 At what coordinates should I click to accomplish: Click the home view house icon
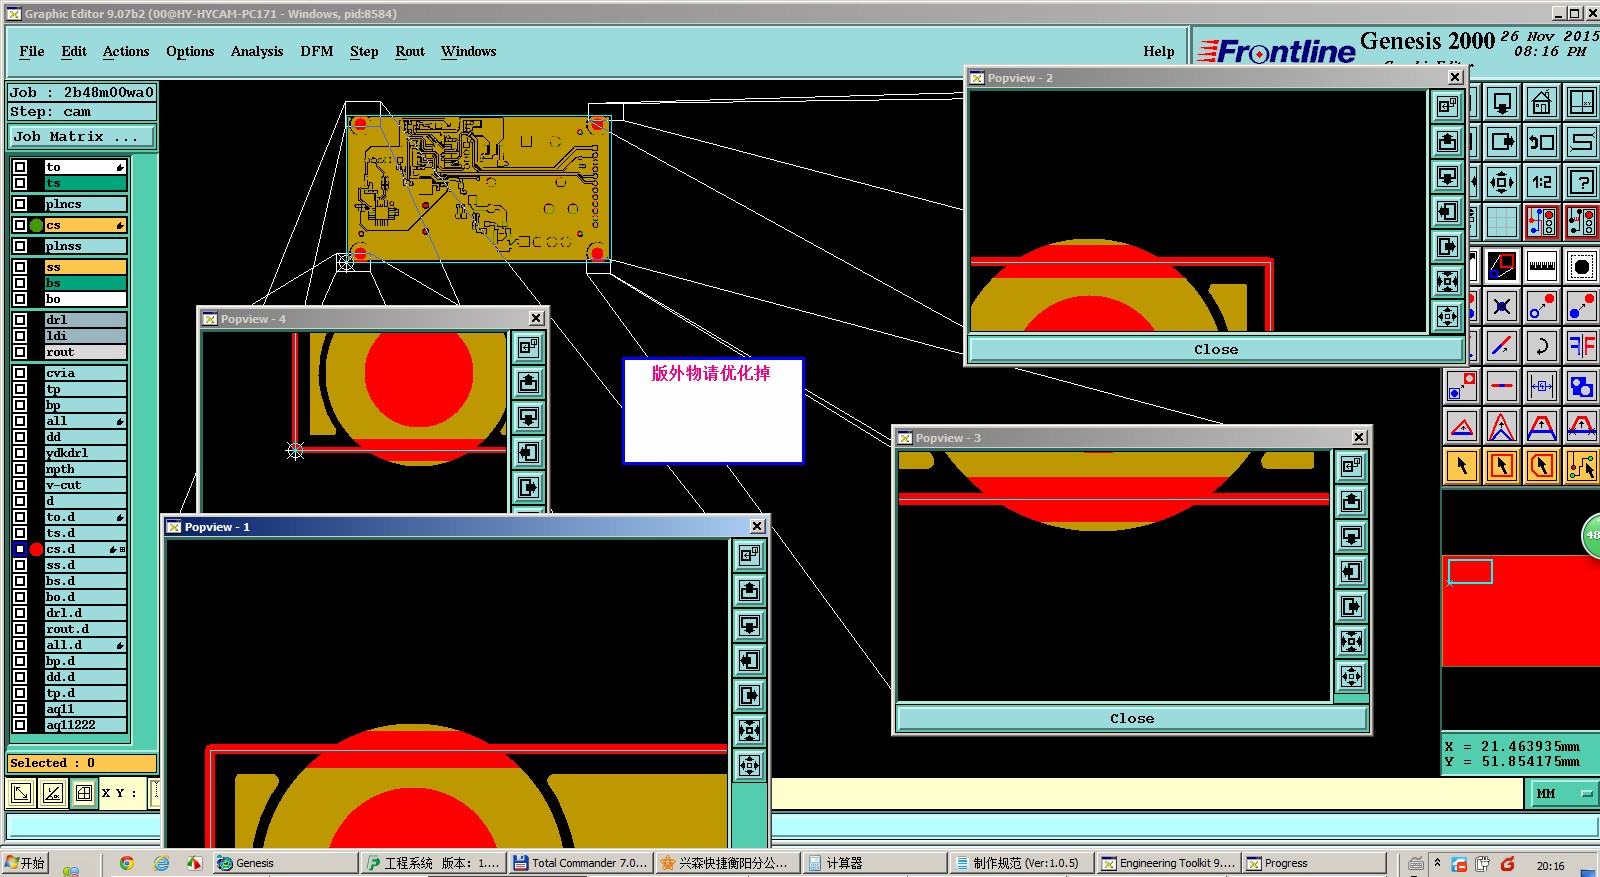[x=1541, y=102]
